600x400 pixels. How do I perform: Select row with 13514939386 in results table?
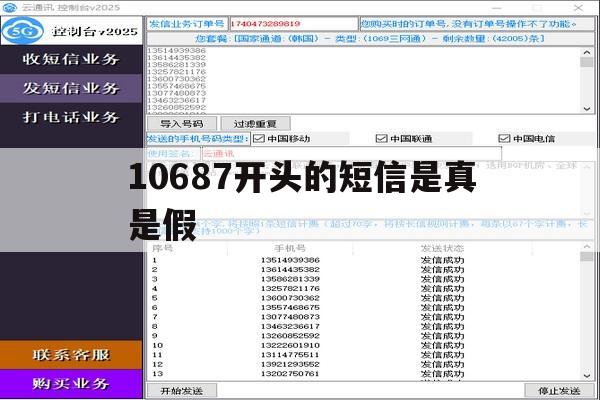point(364,260)
